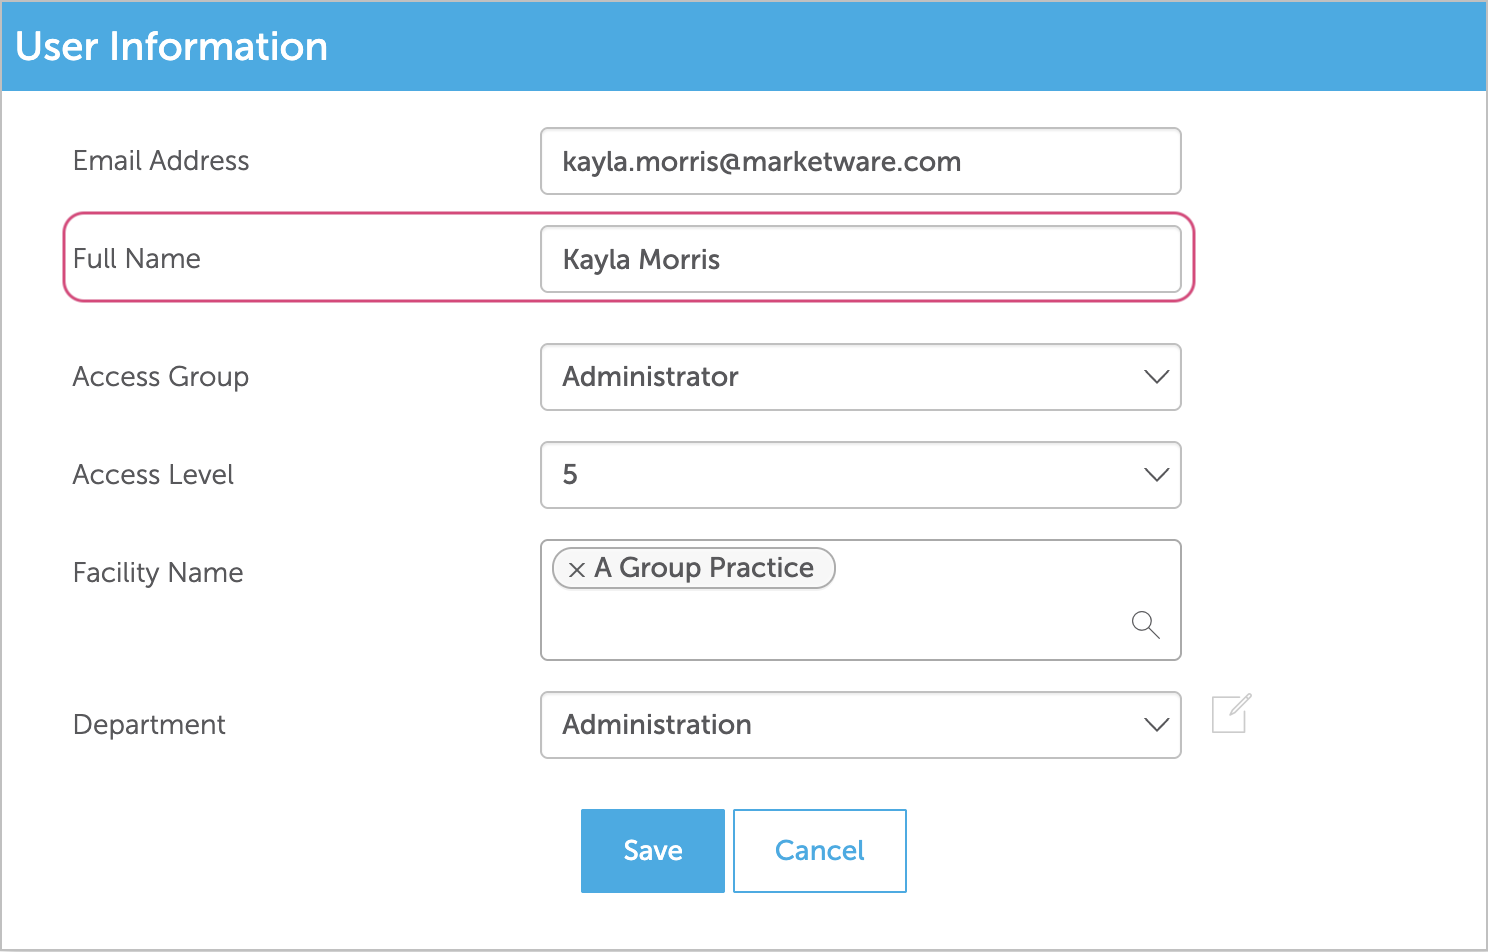Click the User Information header title
This screenshot has width=1488, height=952.
[172, 47]
